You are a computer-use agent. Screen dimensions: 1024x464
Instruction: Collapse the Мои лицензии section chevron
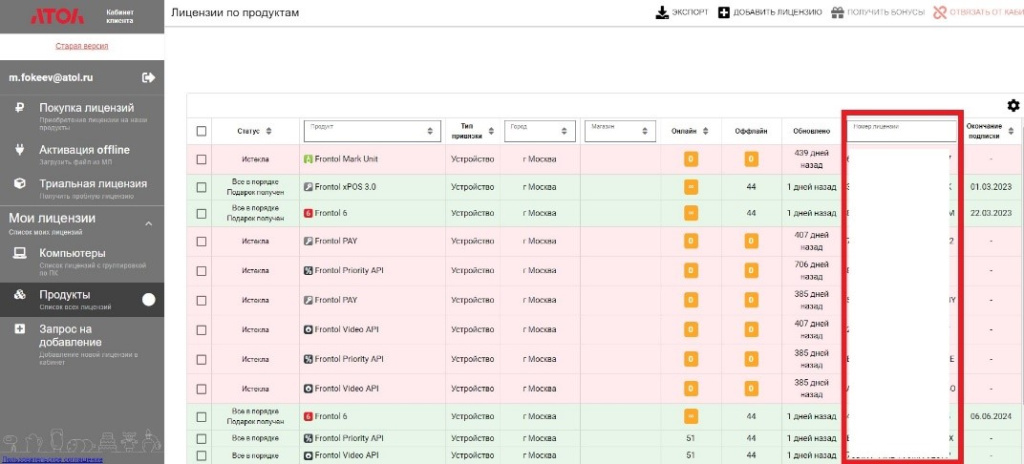(149, 223)
